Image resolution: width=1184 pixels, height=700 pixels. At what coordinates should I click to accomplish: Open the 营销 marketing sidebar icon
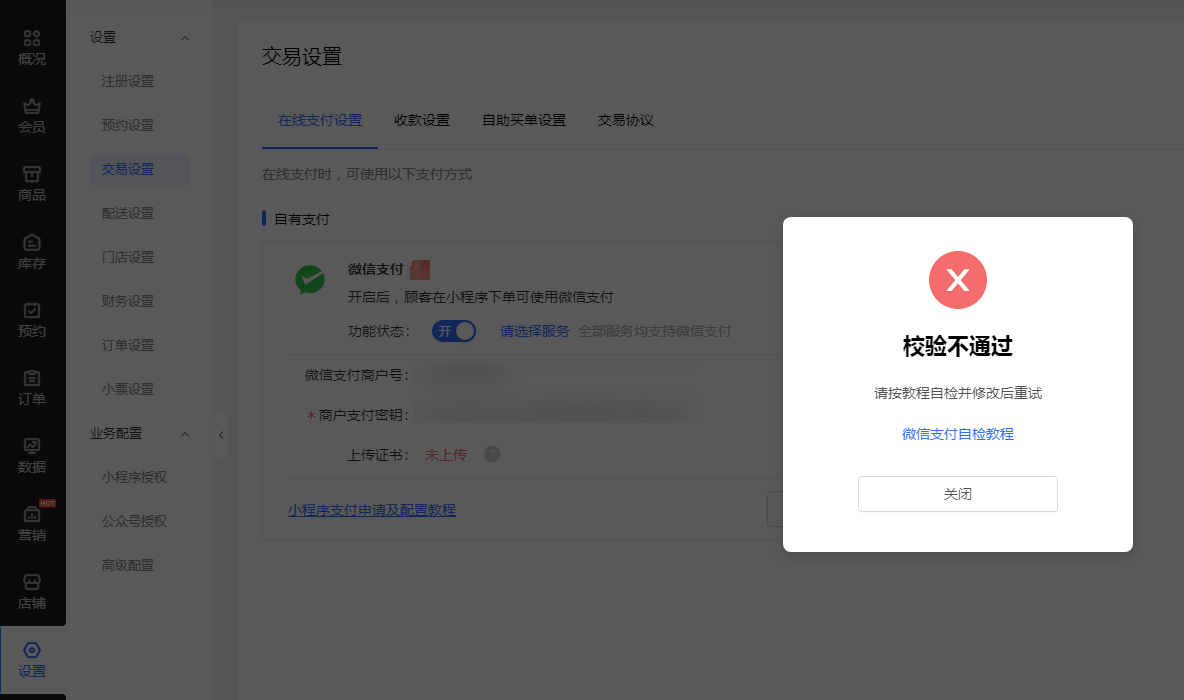coord(32,523)
